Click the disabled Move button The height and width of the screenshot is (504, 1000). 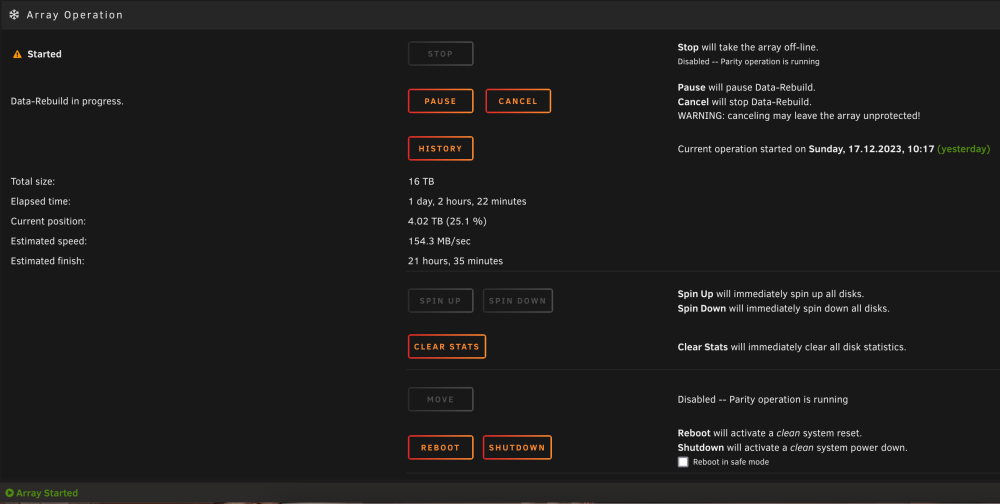441,399
